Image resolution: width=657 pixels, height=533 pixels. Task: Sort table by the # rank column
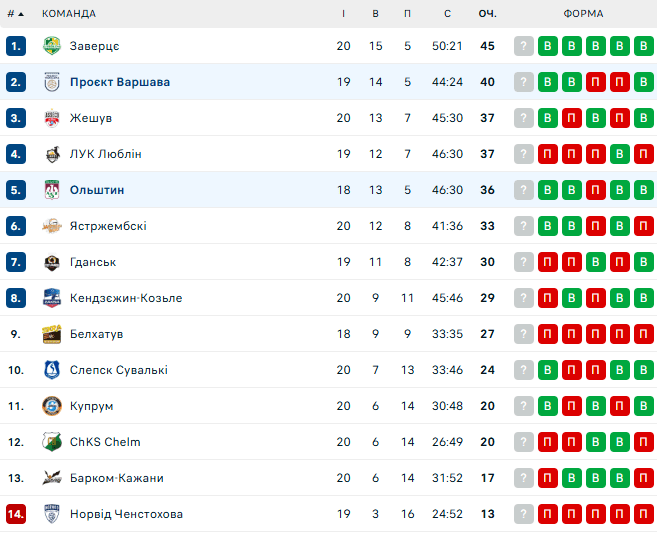15,13
